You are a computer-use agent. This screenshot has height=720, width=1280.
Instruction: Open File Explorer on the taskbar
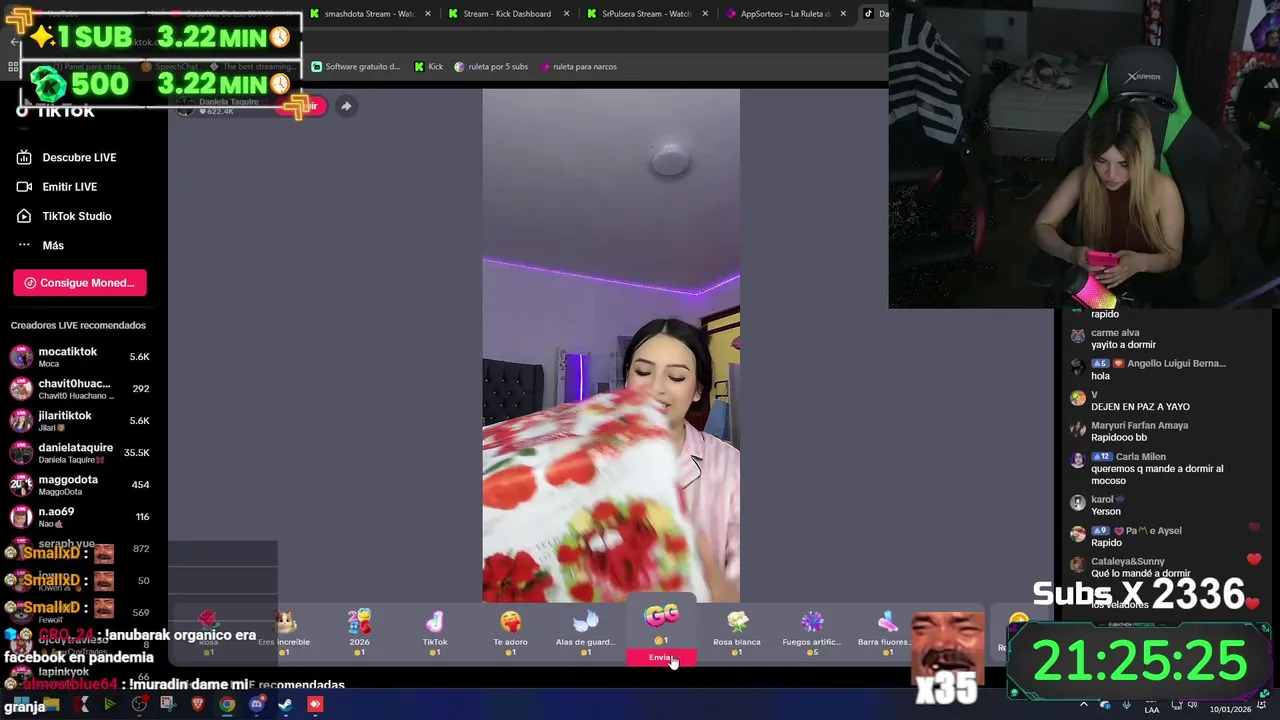pos(52,705)
